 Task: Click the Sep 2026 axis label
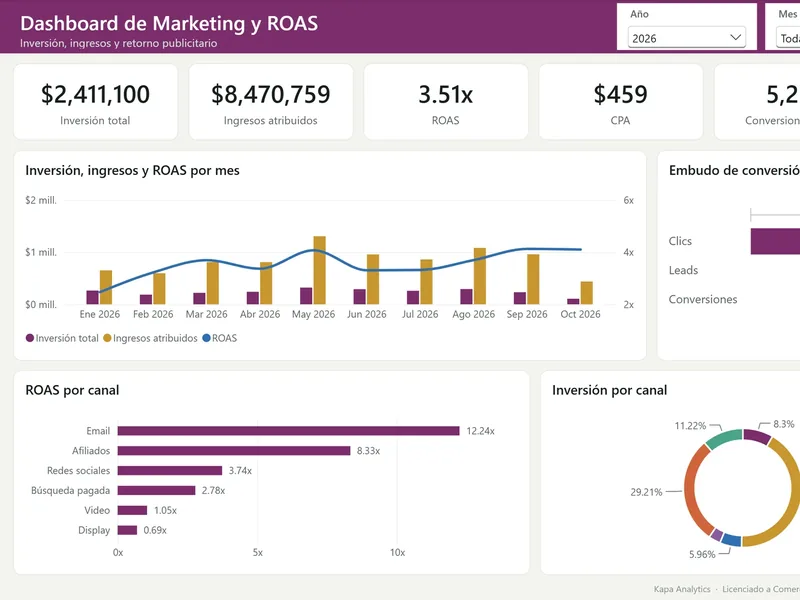click(527, 314)
